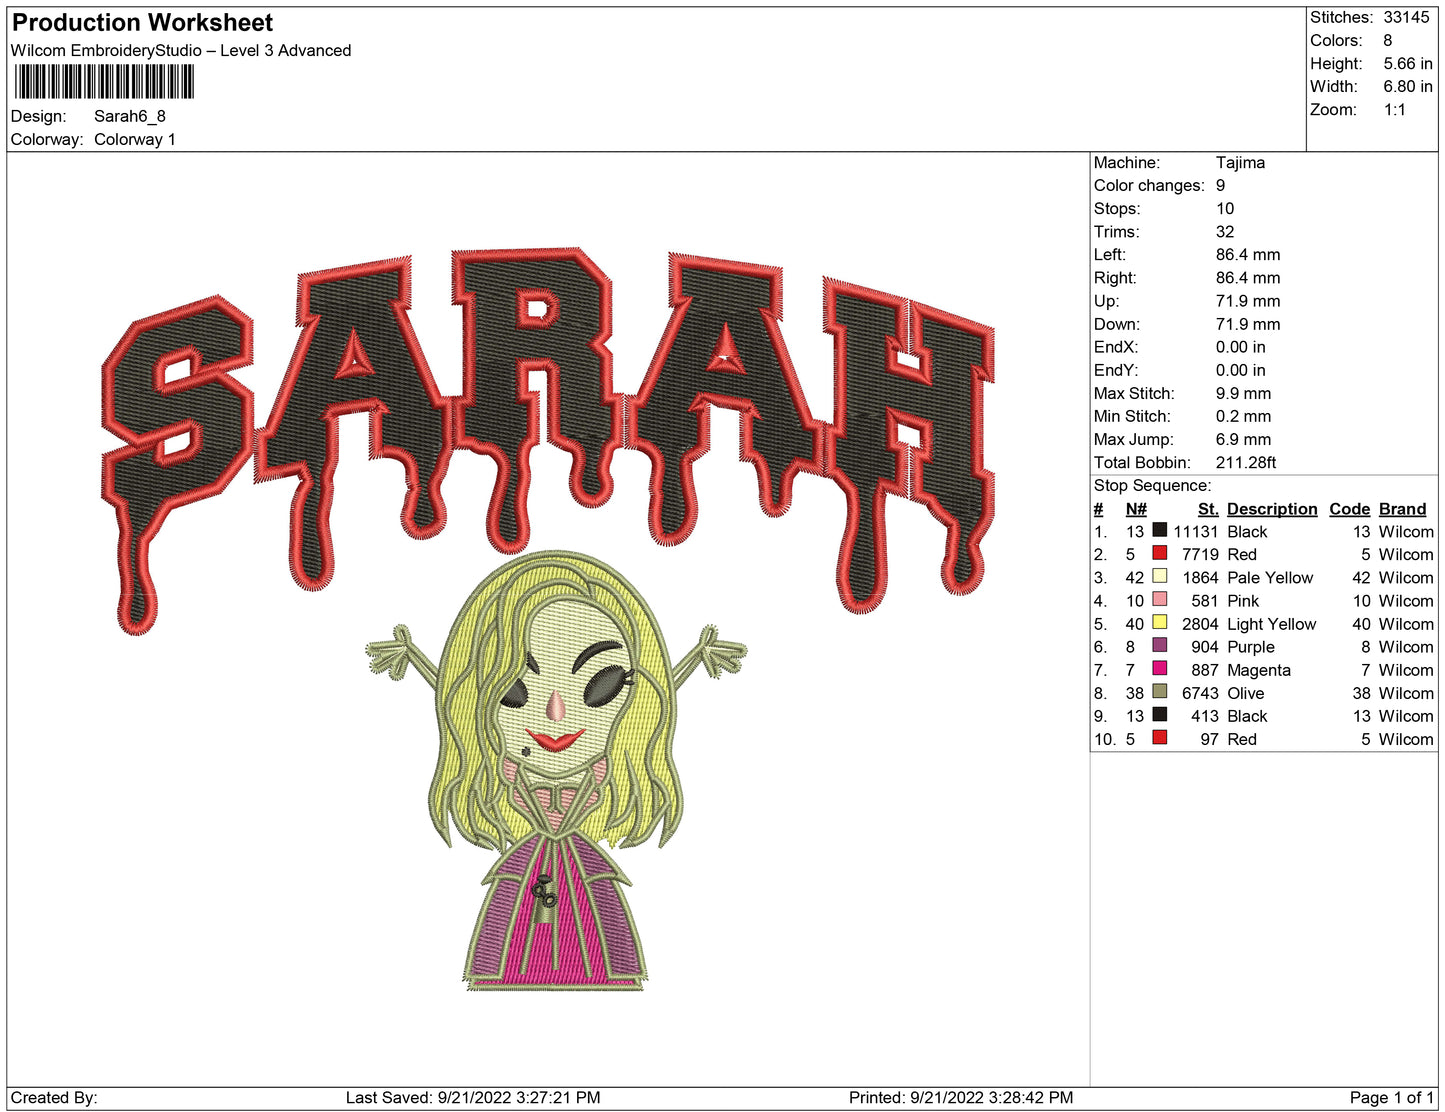1445x1112 pixels.
Task: Click the black swatch in stop row 9
Action: tap(1160, 714)
